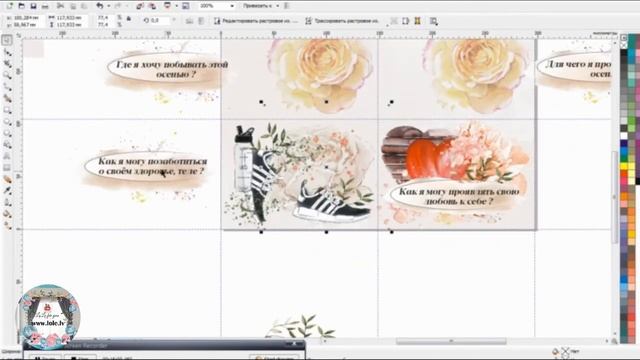Select the Freehand tool in the toolbox

coord(7,87)
